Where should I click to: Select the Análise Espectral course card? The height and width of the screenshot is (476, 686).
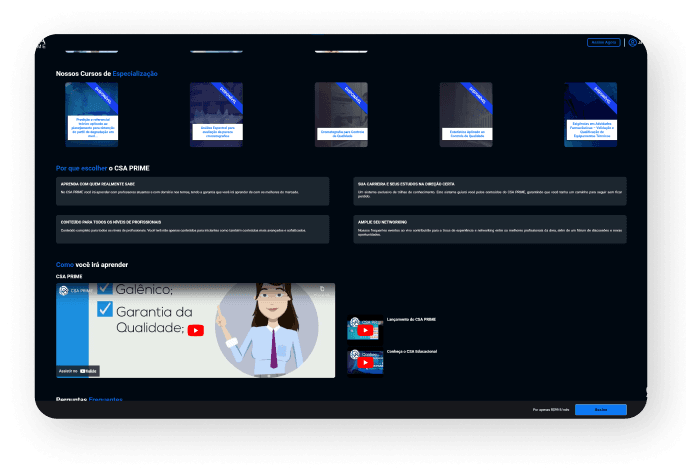(x=217, y=114)
